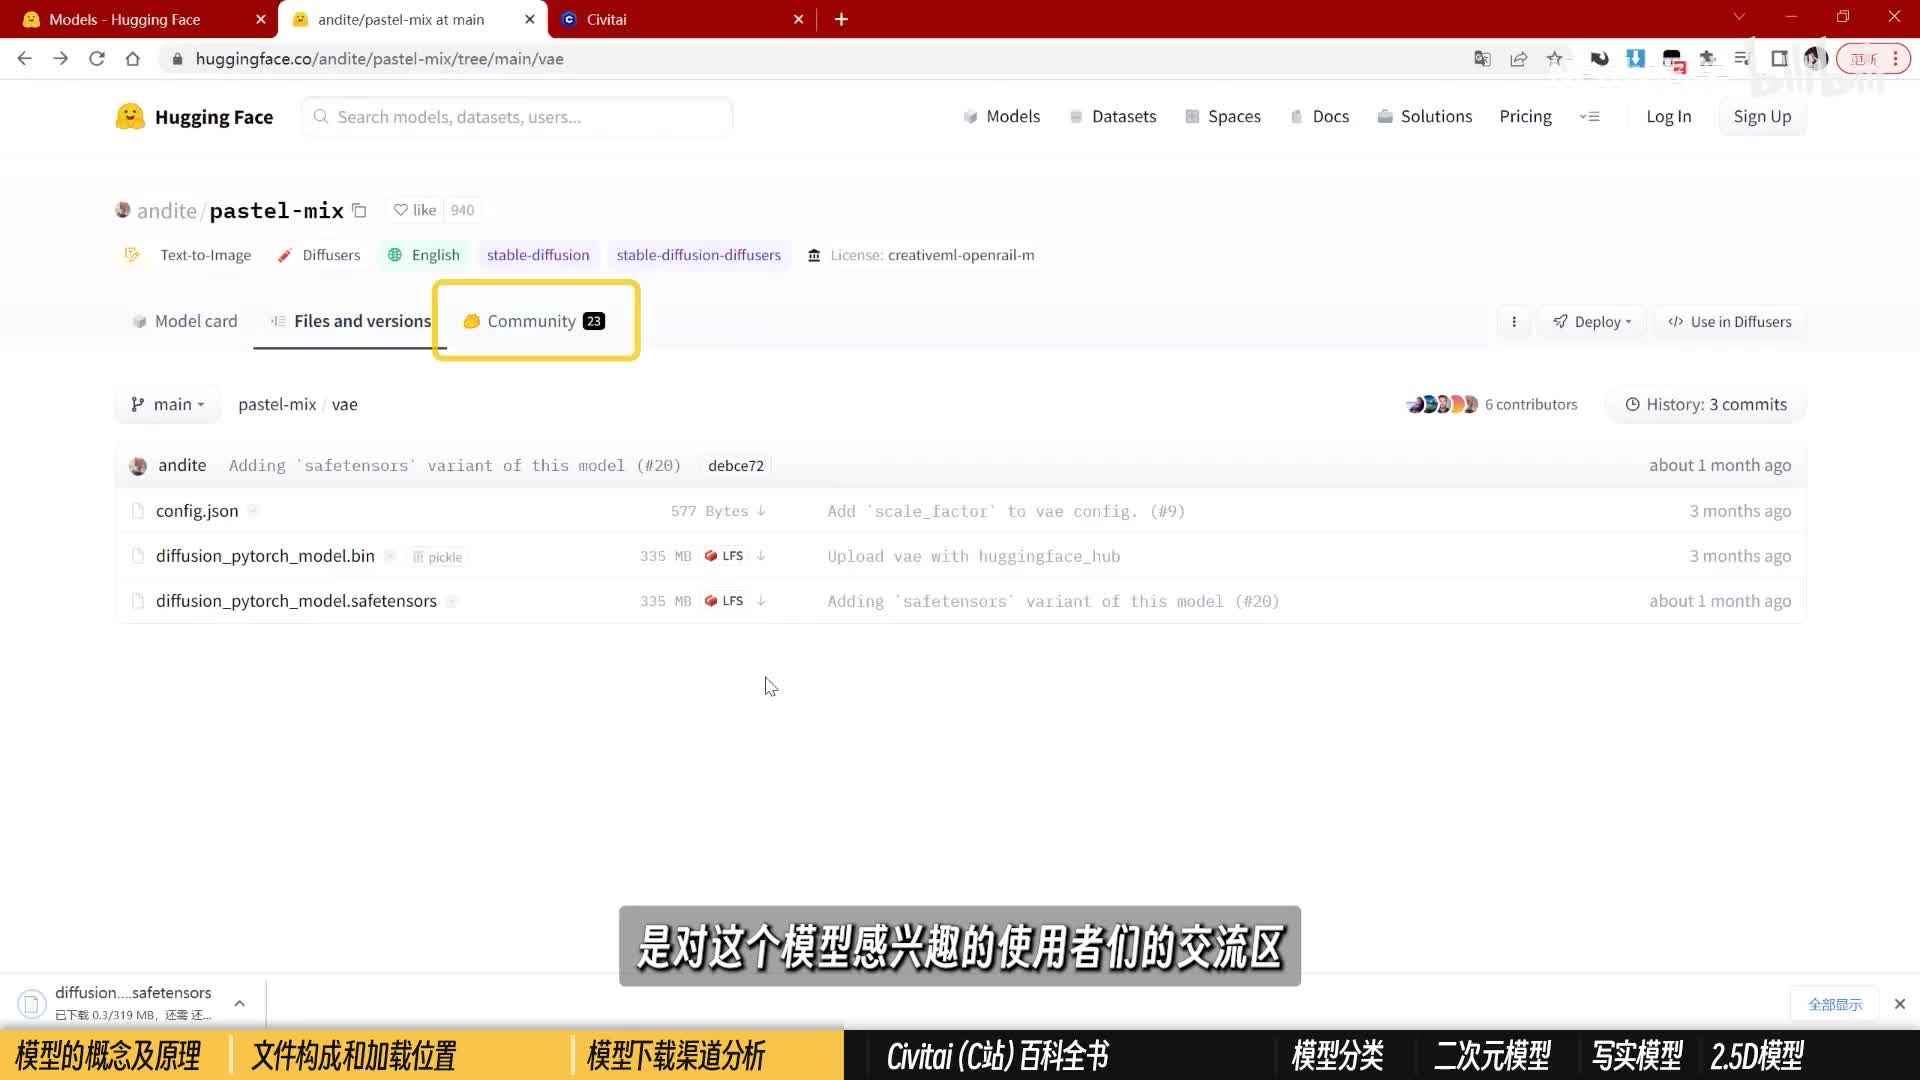This screenshot has width=1920, height=1080.
Task: Click the browser home icon
Action: click(x=133, y=59)
